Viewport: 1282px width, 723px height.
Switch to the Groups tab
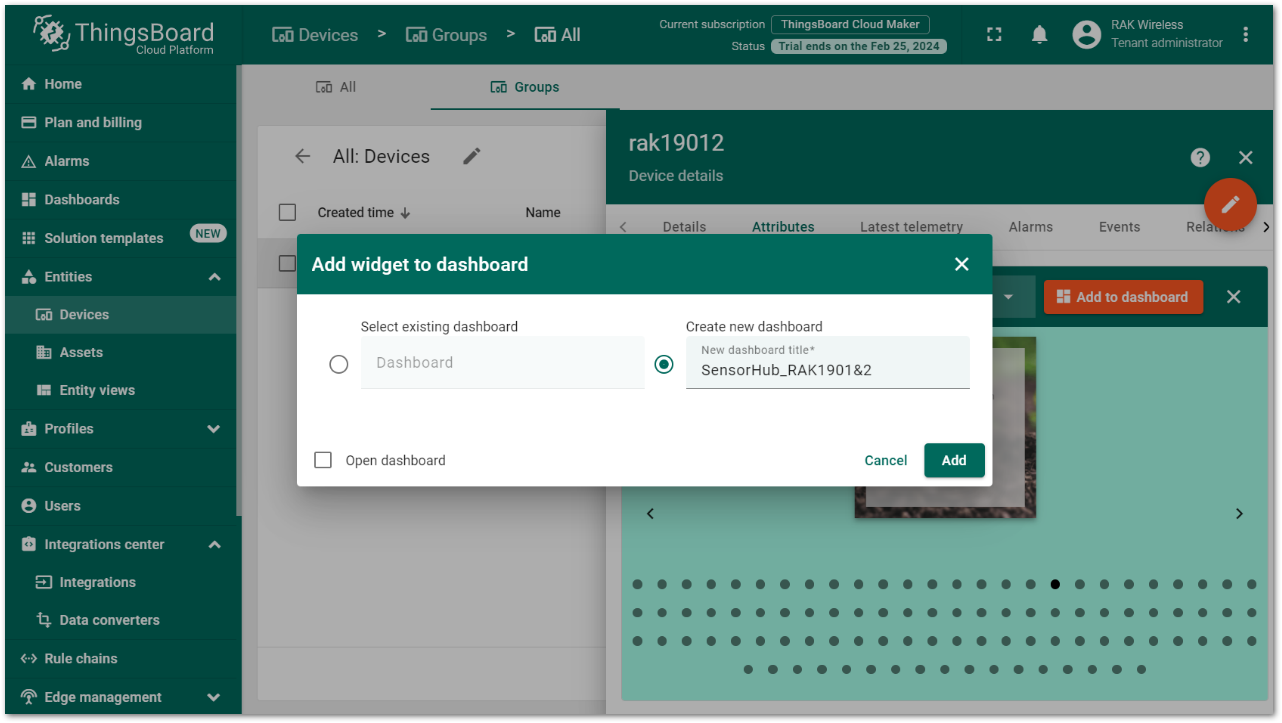point(525,87)
